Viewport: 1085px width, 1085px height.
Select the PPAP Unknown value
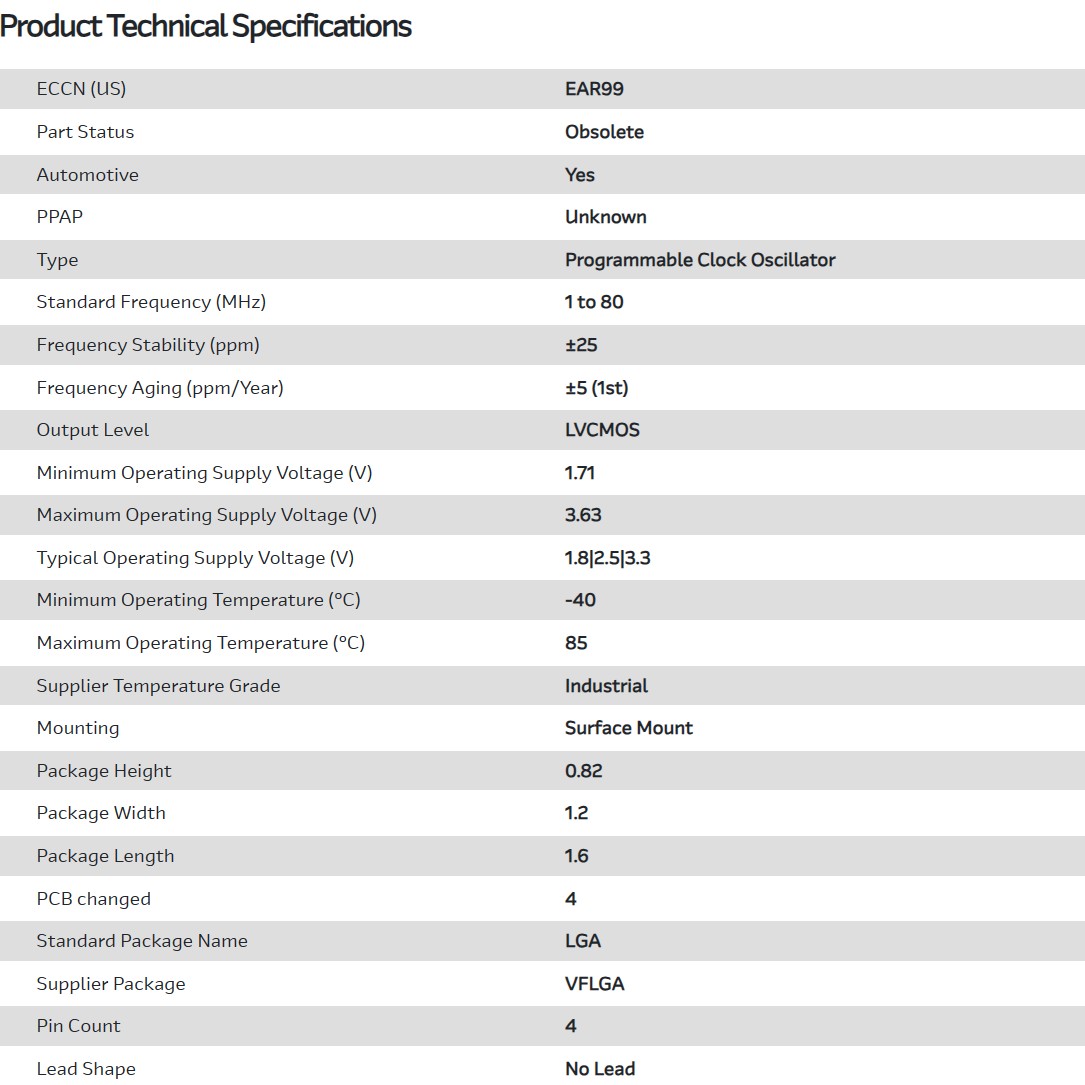(605, 217)
